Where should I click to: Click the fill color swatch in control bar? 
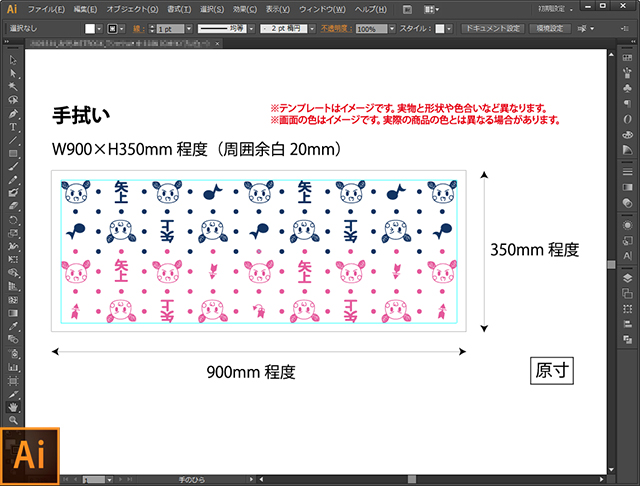coord(90,29)
